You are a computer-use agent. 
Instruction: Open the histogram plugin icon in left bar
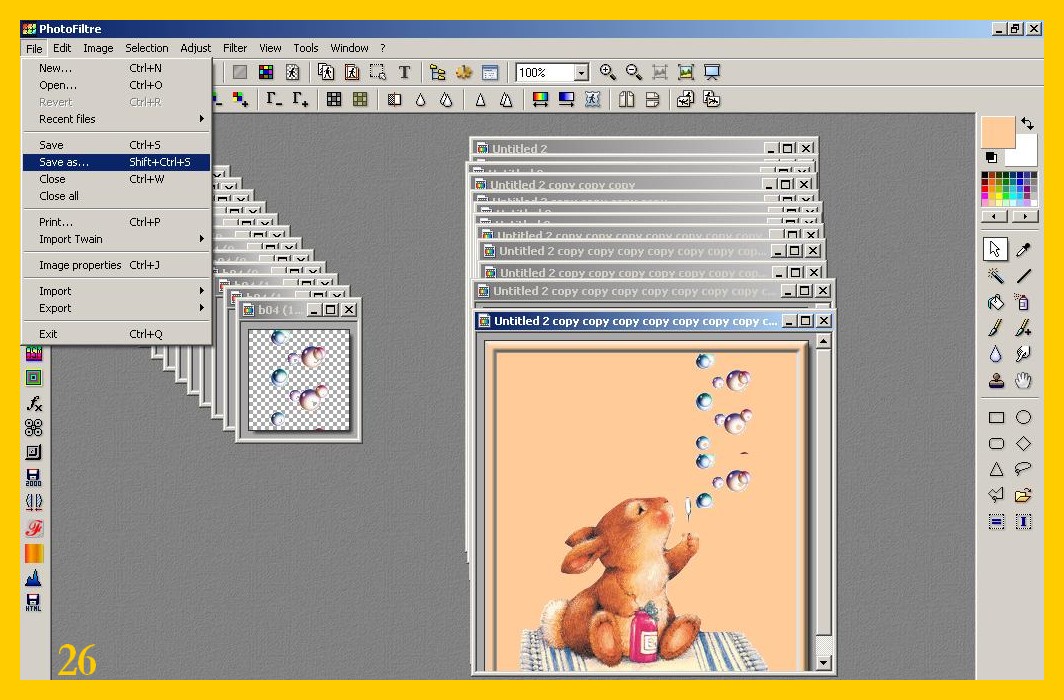pyautogui.click(x=34, y=577)
